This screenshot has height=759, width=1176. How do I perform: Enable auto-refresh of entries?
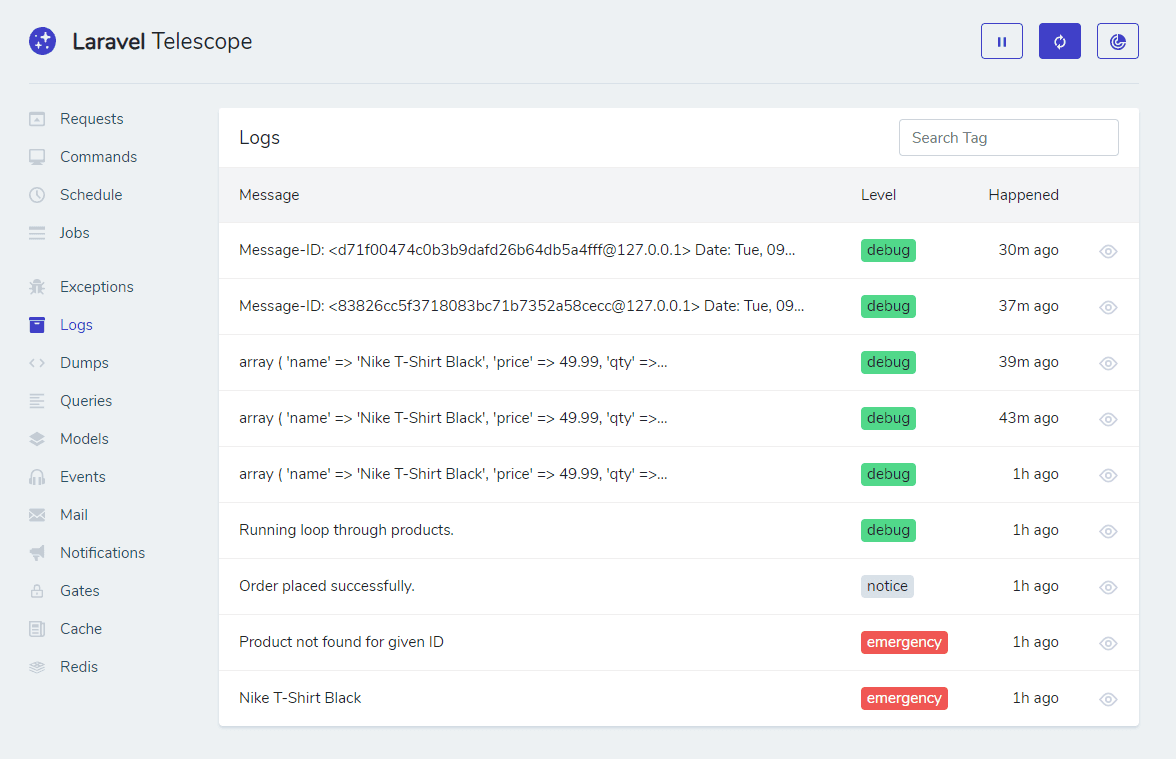pos(1059,41)
